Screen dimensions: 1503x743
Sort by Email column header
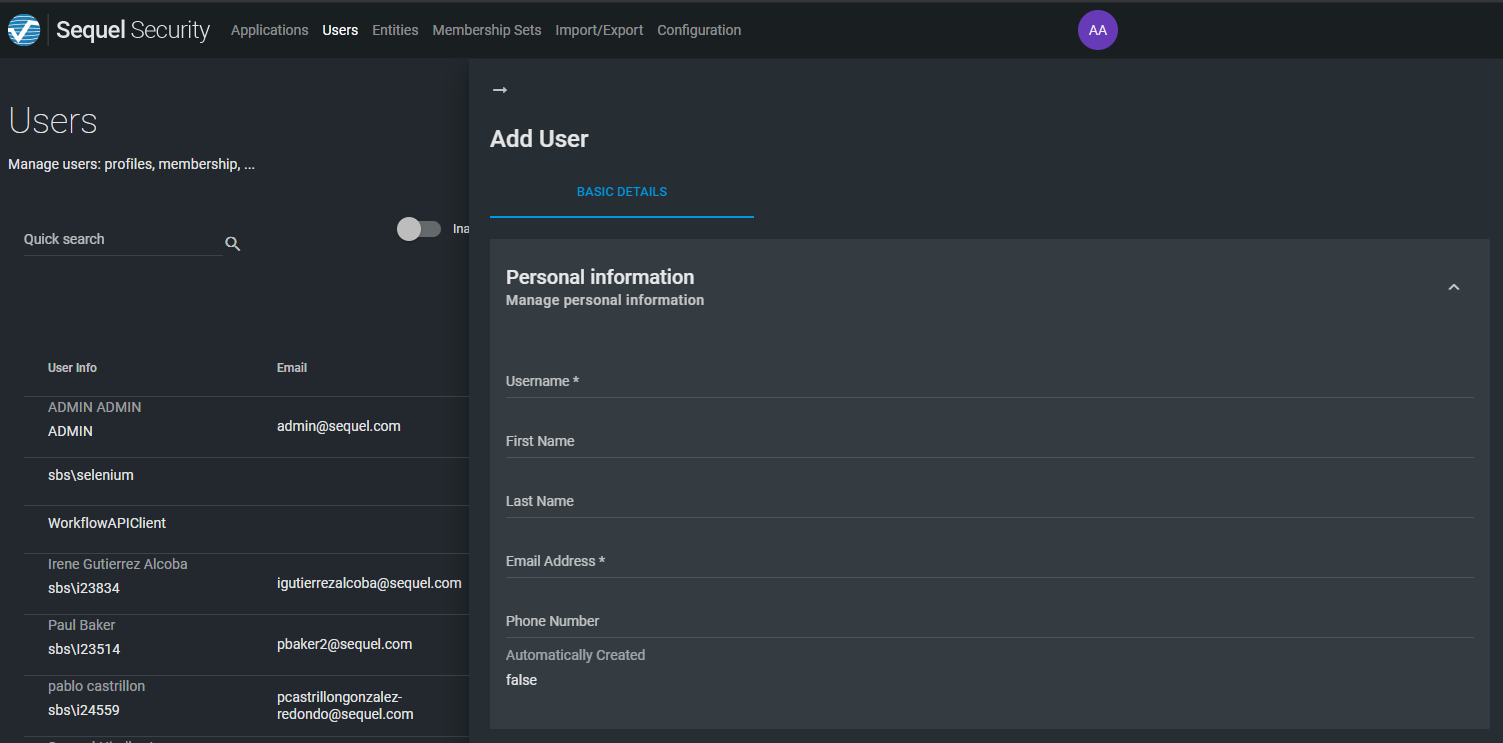(x=292, y=368)
